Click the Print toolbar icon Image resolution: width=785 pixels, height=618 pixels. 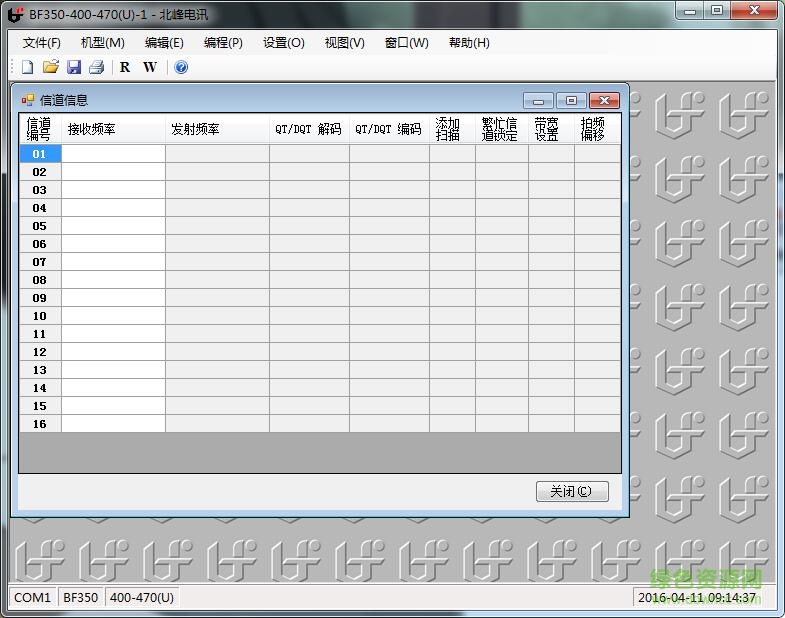point(97,67)
